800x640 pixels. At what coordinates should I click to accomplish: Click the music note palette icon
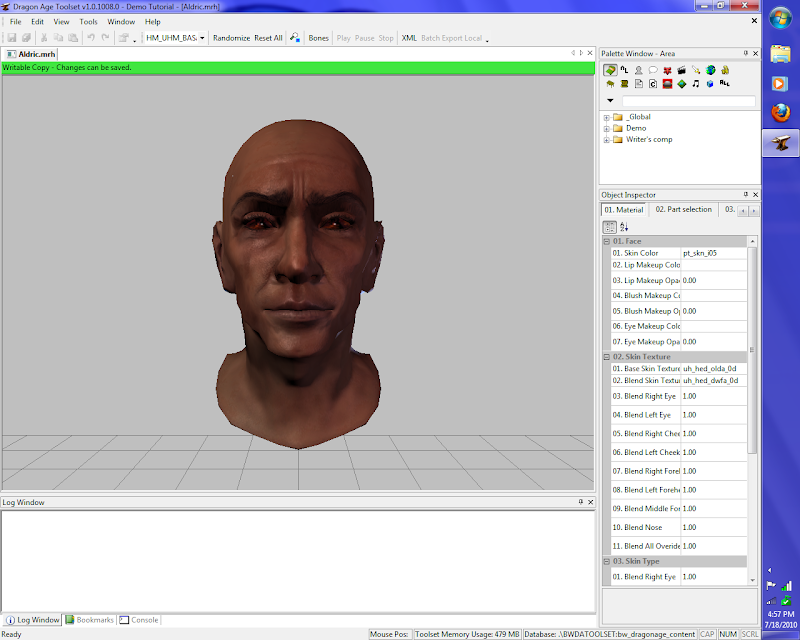tap(696, 84)
